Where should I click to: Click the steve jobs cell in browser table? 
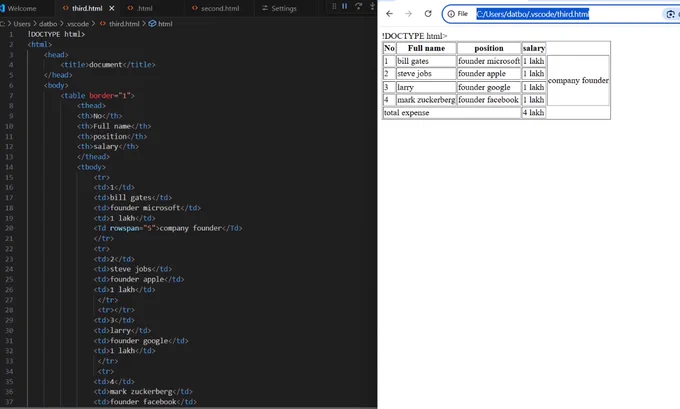(x=426, y=74)
